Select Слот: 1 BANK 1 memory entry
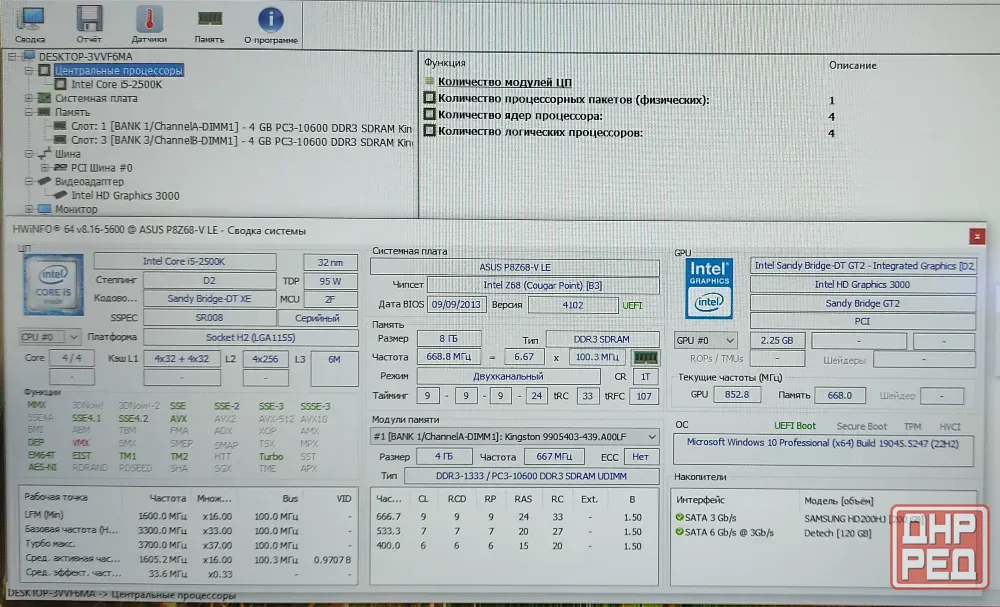The height and width of the screenshot is (607, 1000). (x=242, y=128)
